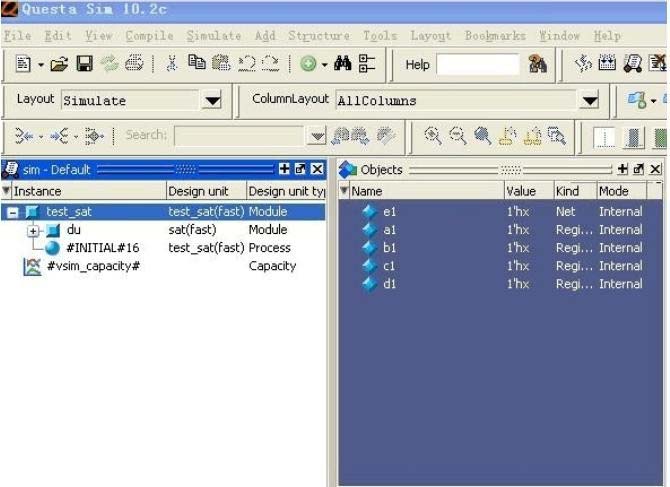Click the Zoom Full filled magnifier icon
Viewport: 670px width, 487px height.
pyautogui.click(x=482, y=136)
